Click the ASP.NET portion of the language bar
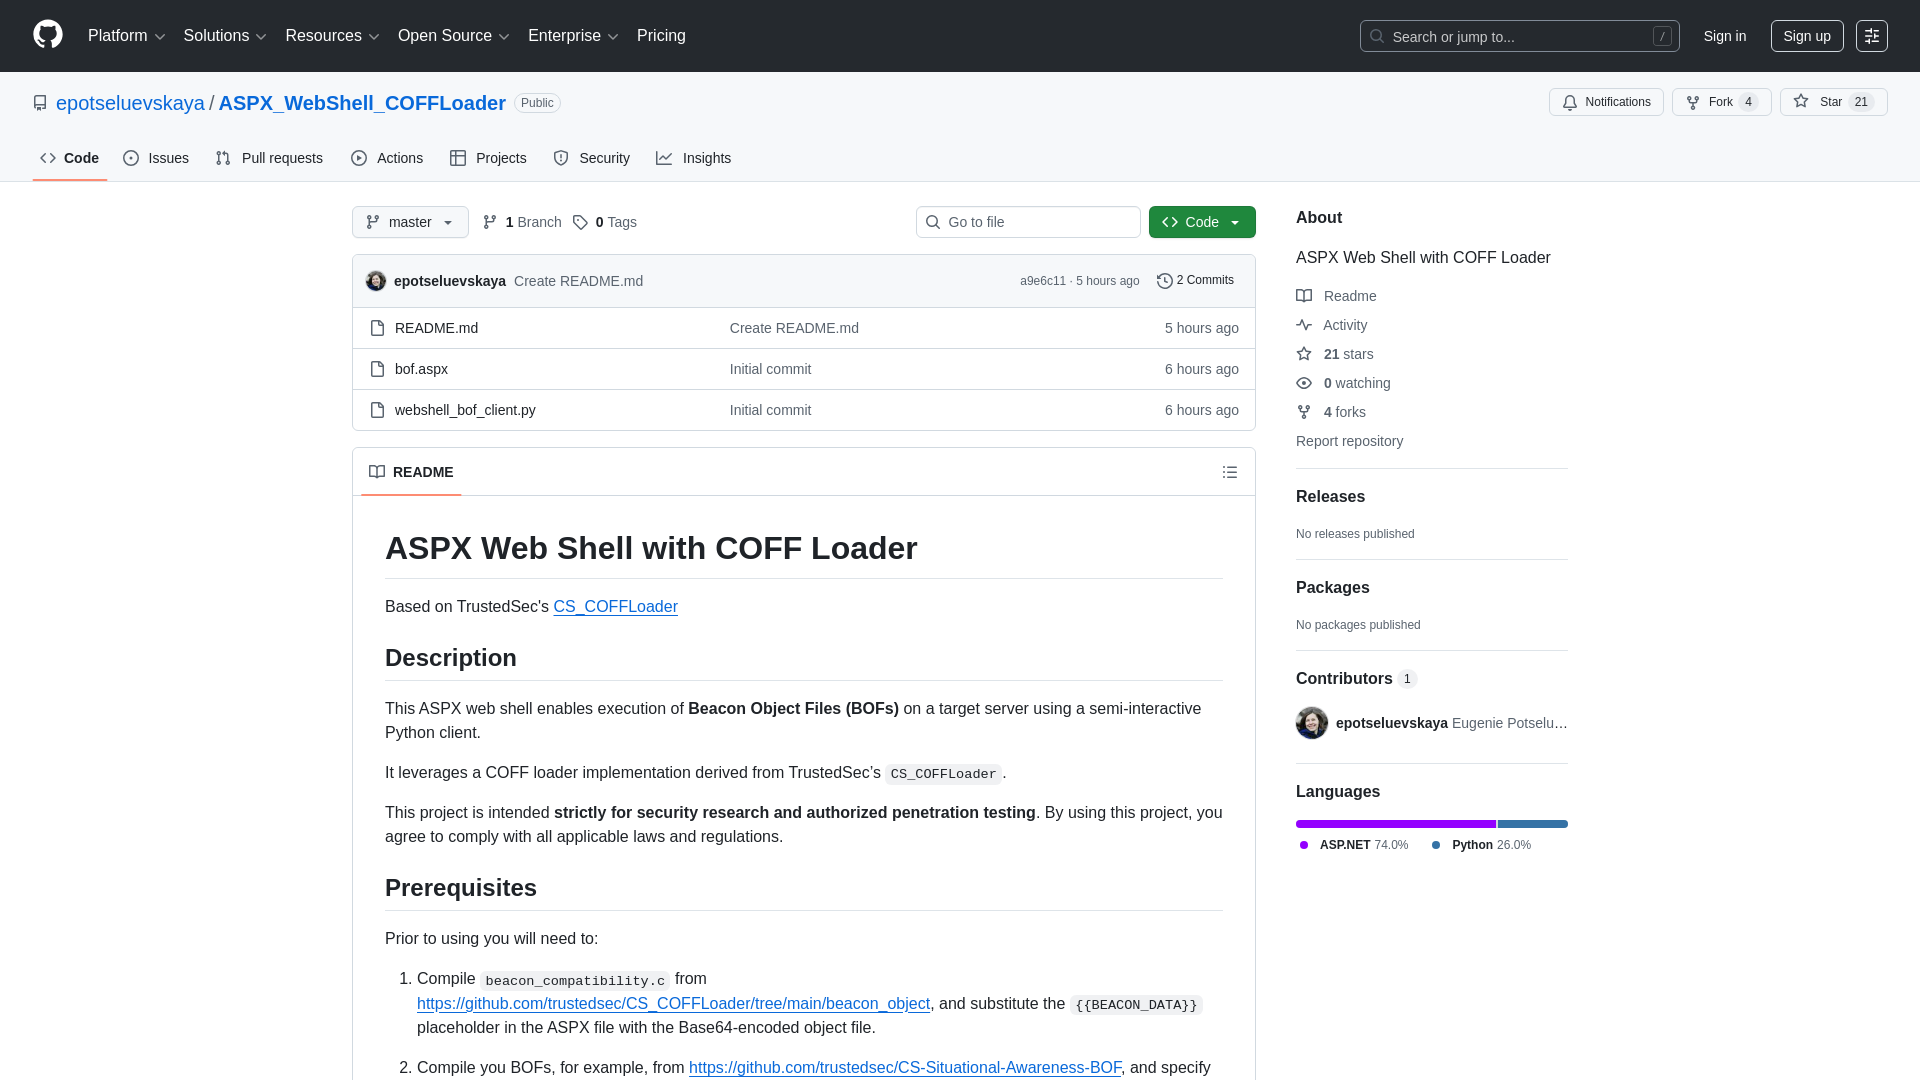 click(1395, 824)
